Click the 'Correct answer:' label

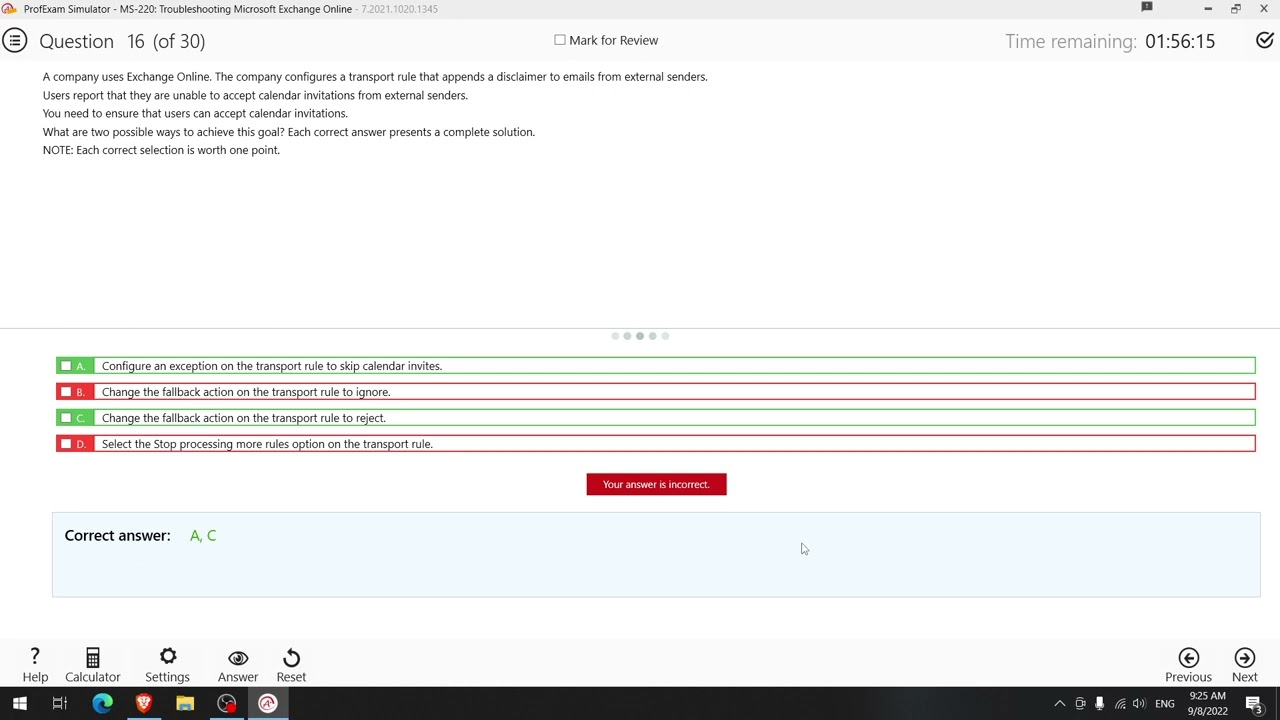tap(117, 535)
